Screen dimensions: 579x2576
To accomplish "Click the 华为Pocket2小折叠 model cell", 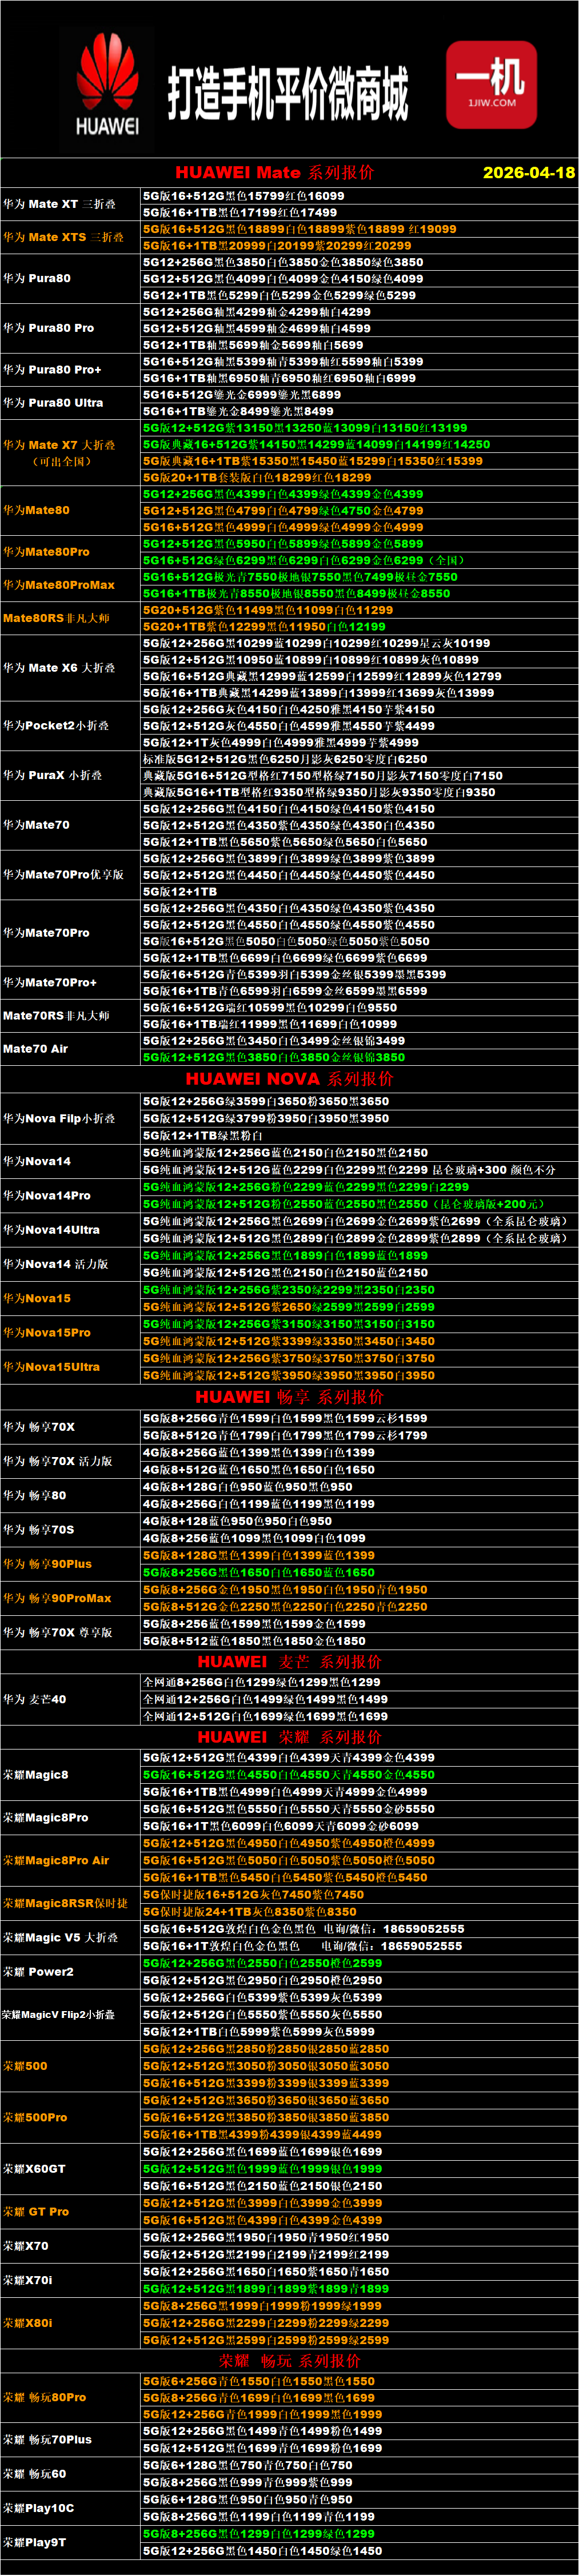I will tap(57, 725).
